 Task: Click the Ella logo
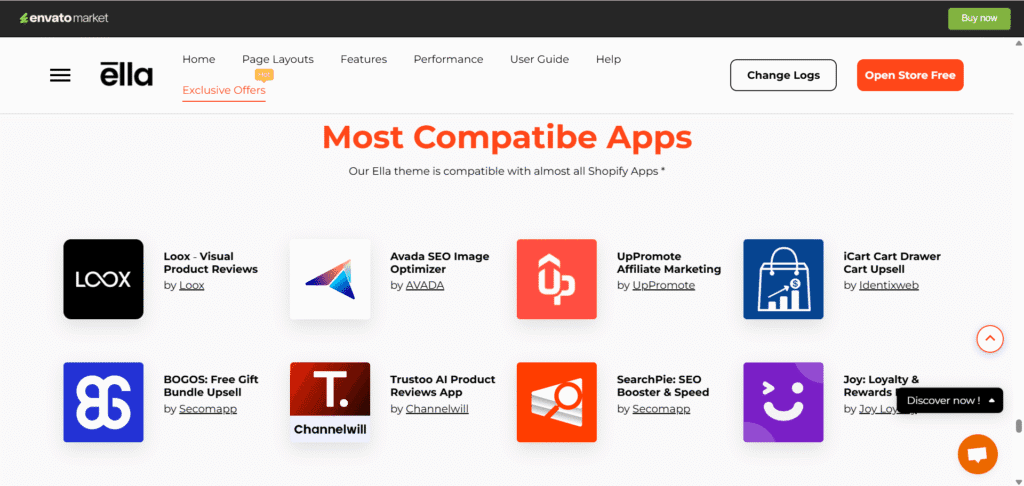click(127, 74)
